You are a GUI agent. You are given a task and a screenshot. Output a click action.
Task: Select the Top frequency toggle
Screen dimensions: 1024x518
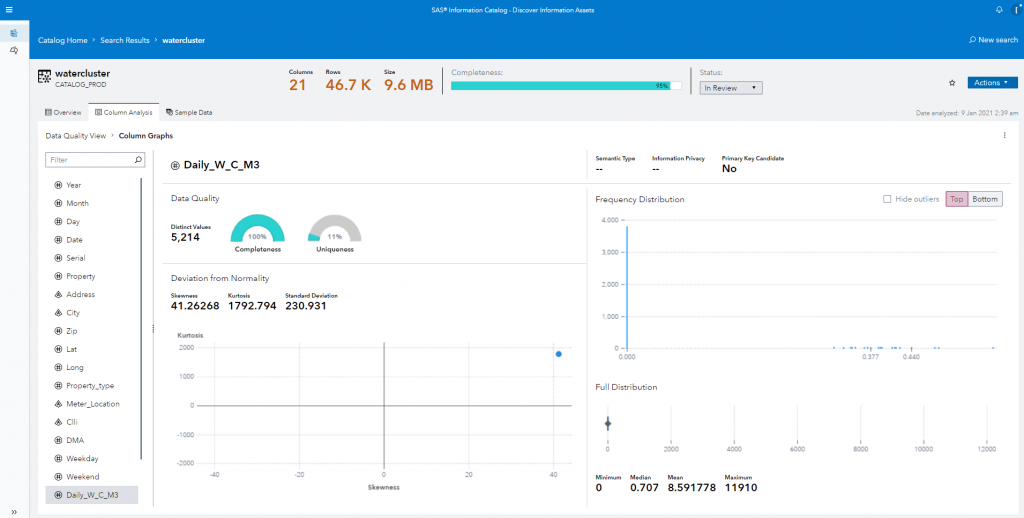click(956, 199)
